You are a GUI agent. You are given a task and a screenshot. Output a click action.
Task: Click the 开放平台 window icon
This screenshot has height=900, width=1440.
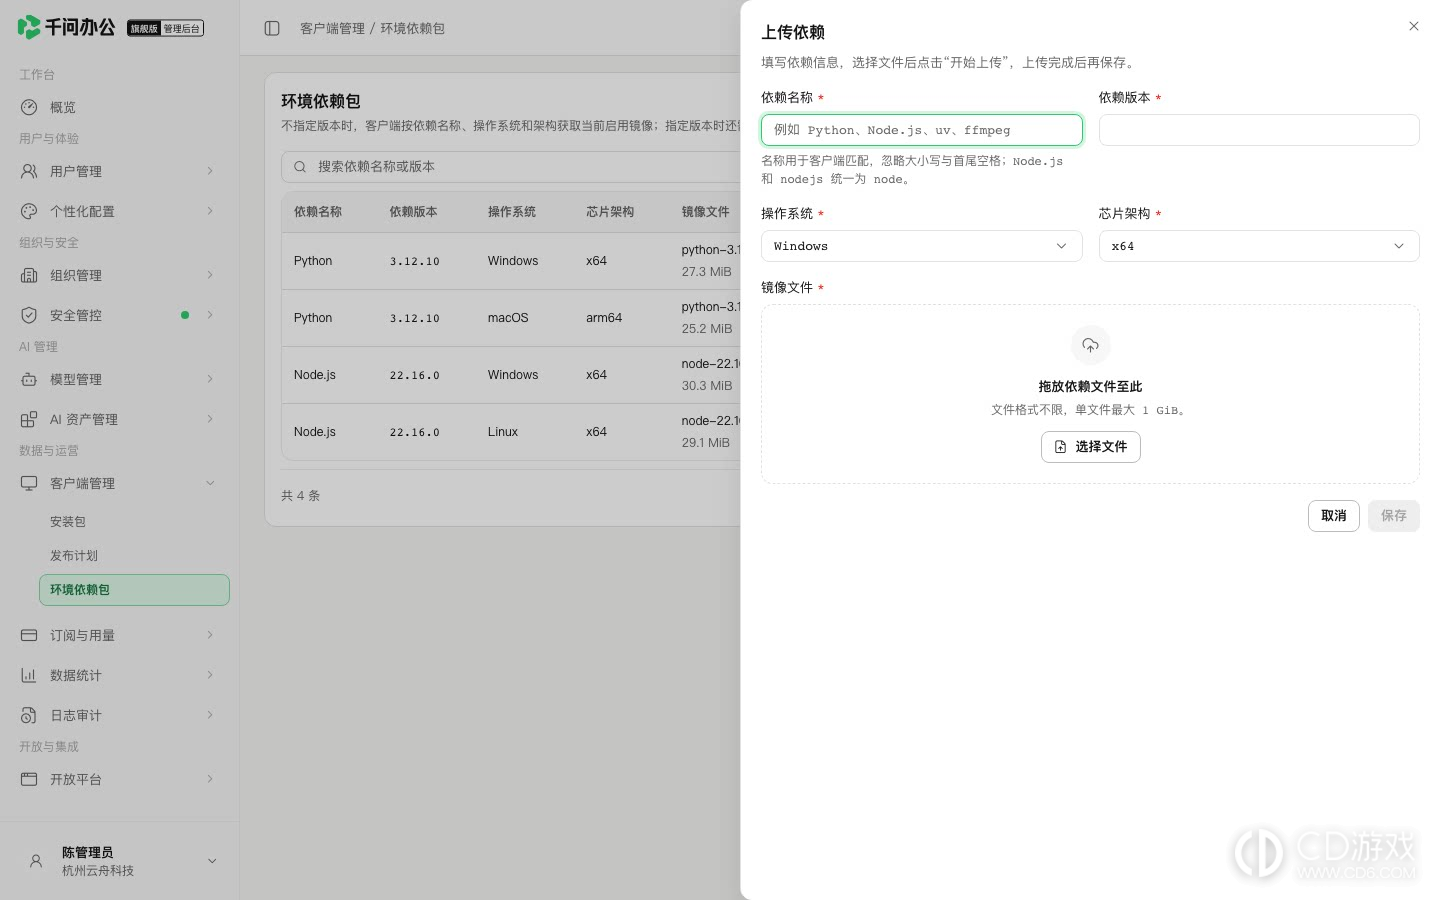point(29,779)
